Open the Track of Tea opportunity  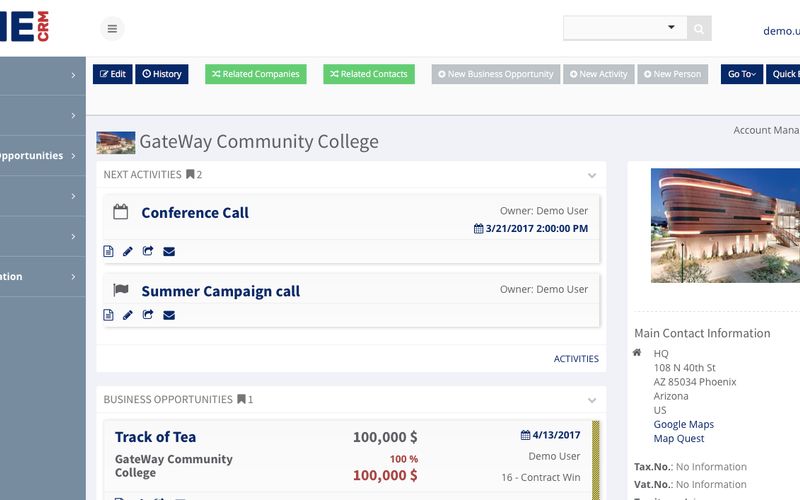[x=155, y=437]
